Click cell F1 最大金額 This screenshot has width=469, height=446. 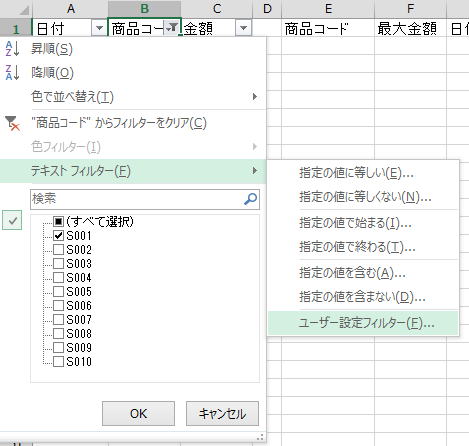coord(411,28)
